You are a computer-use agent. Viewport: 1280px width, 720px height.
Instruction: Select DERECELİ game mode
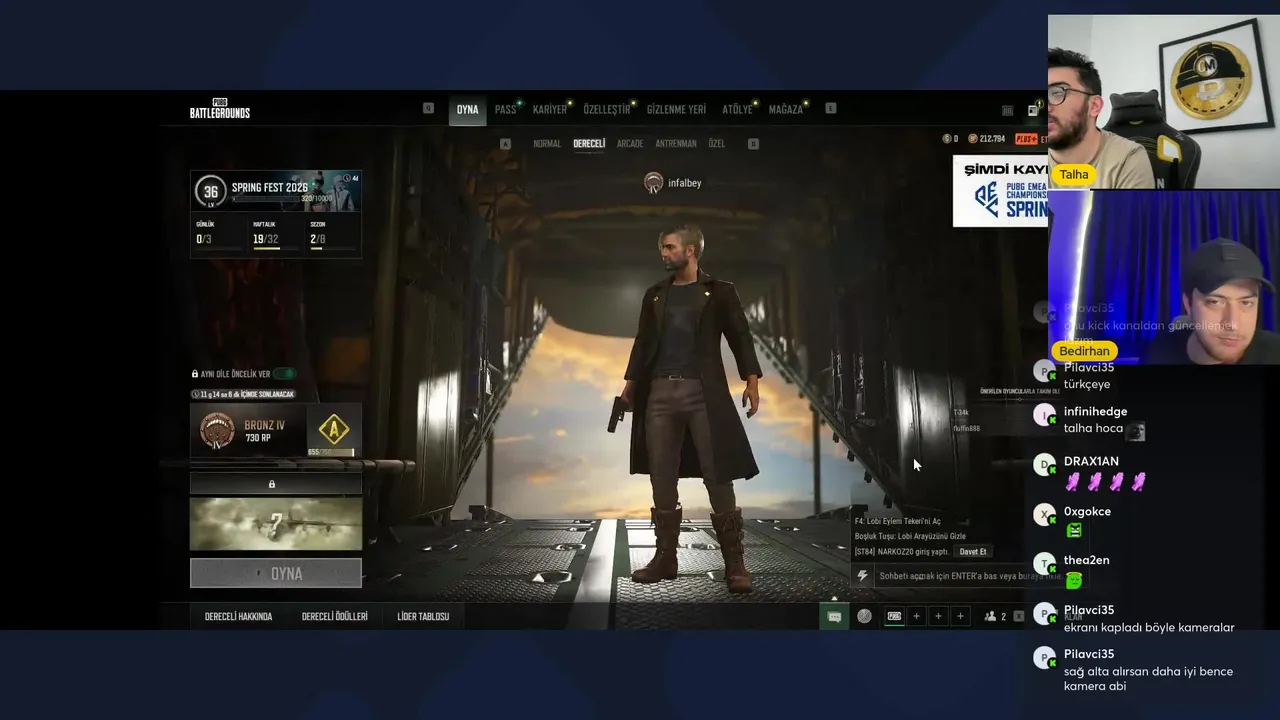click(589, 144)
